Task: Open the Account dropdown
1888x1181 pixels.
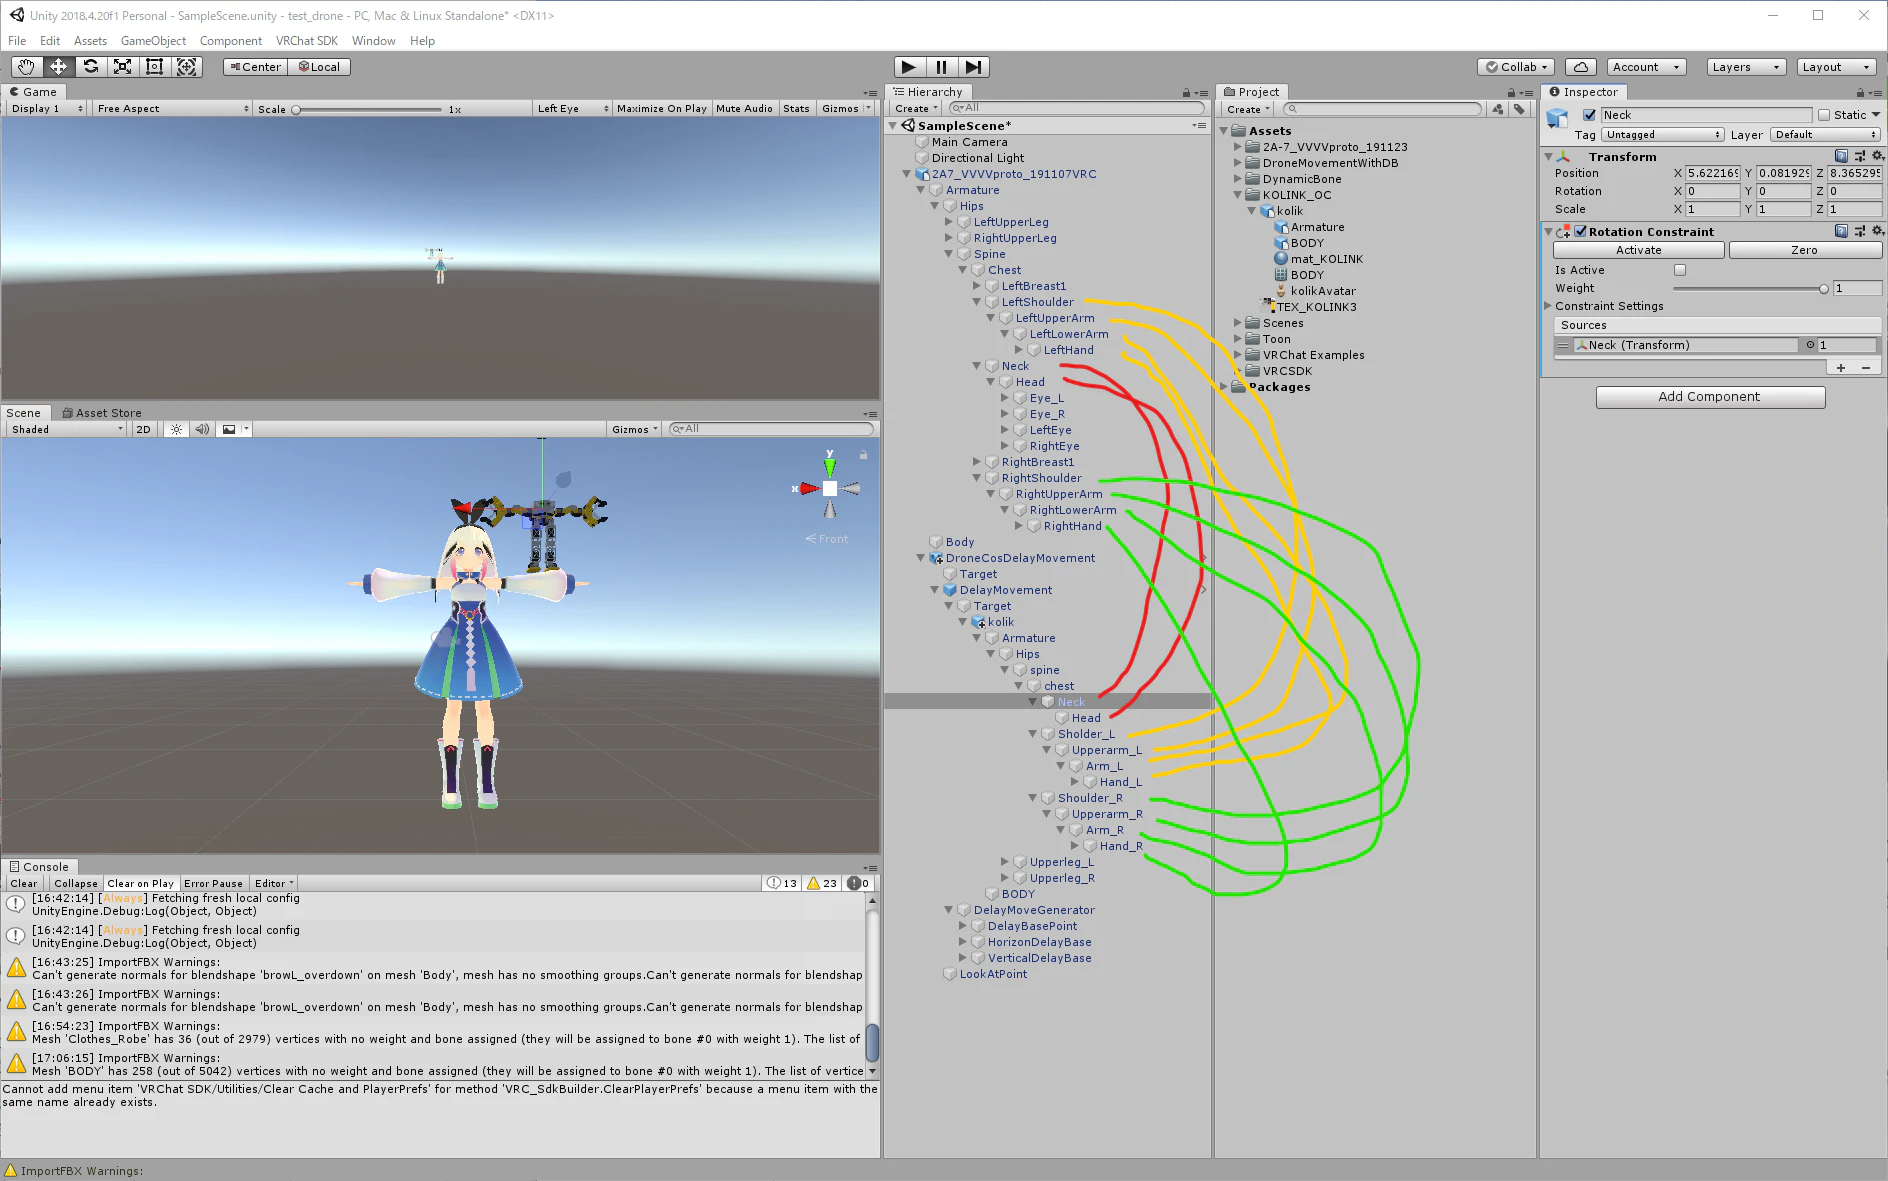Action: click(1647, 67)
